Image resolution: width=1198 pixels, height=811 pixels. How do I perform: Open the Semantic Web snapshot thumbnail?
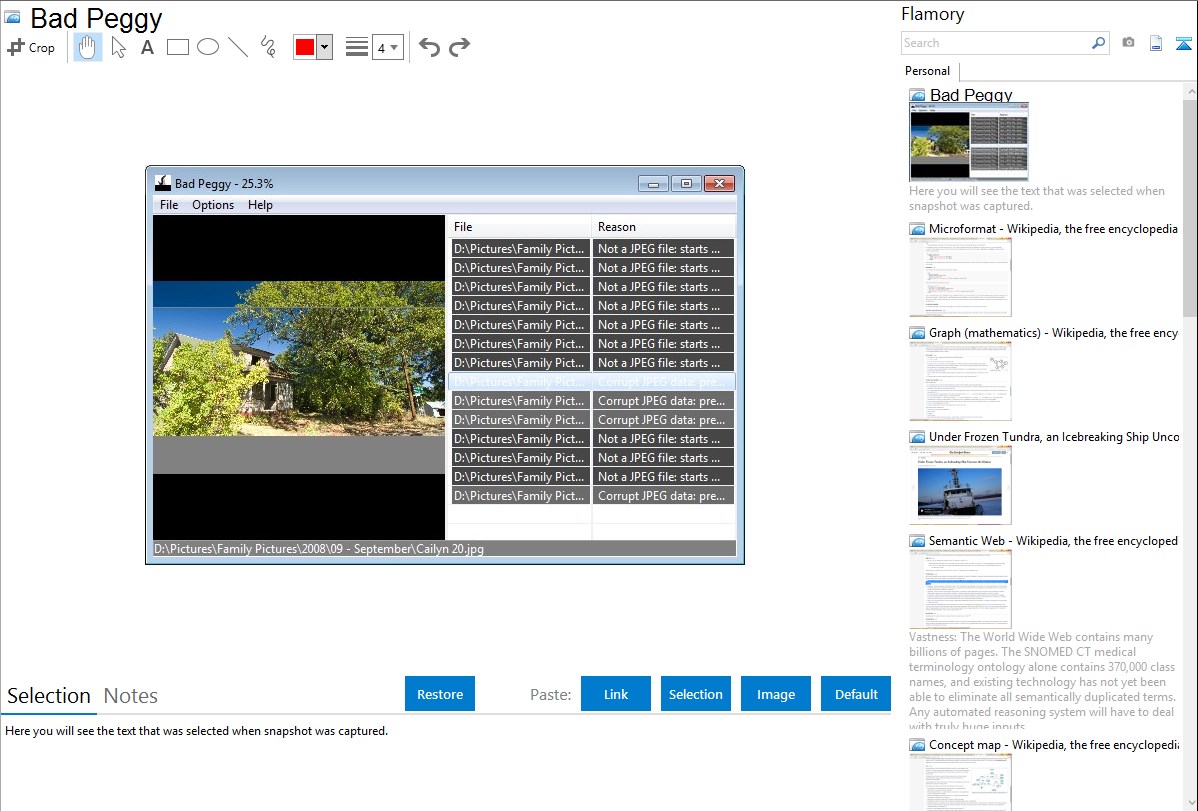click(x=960, y=588)
